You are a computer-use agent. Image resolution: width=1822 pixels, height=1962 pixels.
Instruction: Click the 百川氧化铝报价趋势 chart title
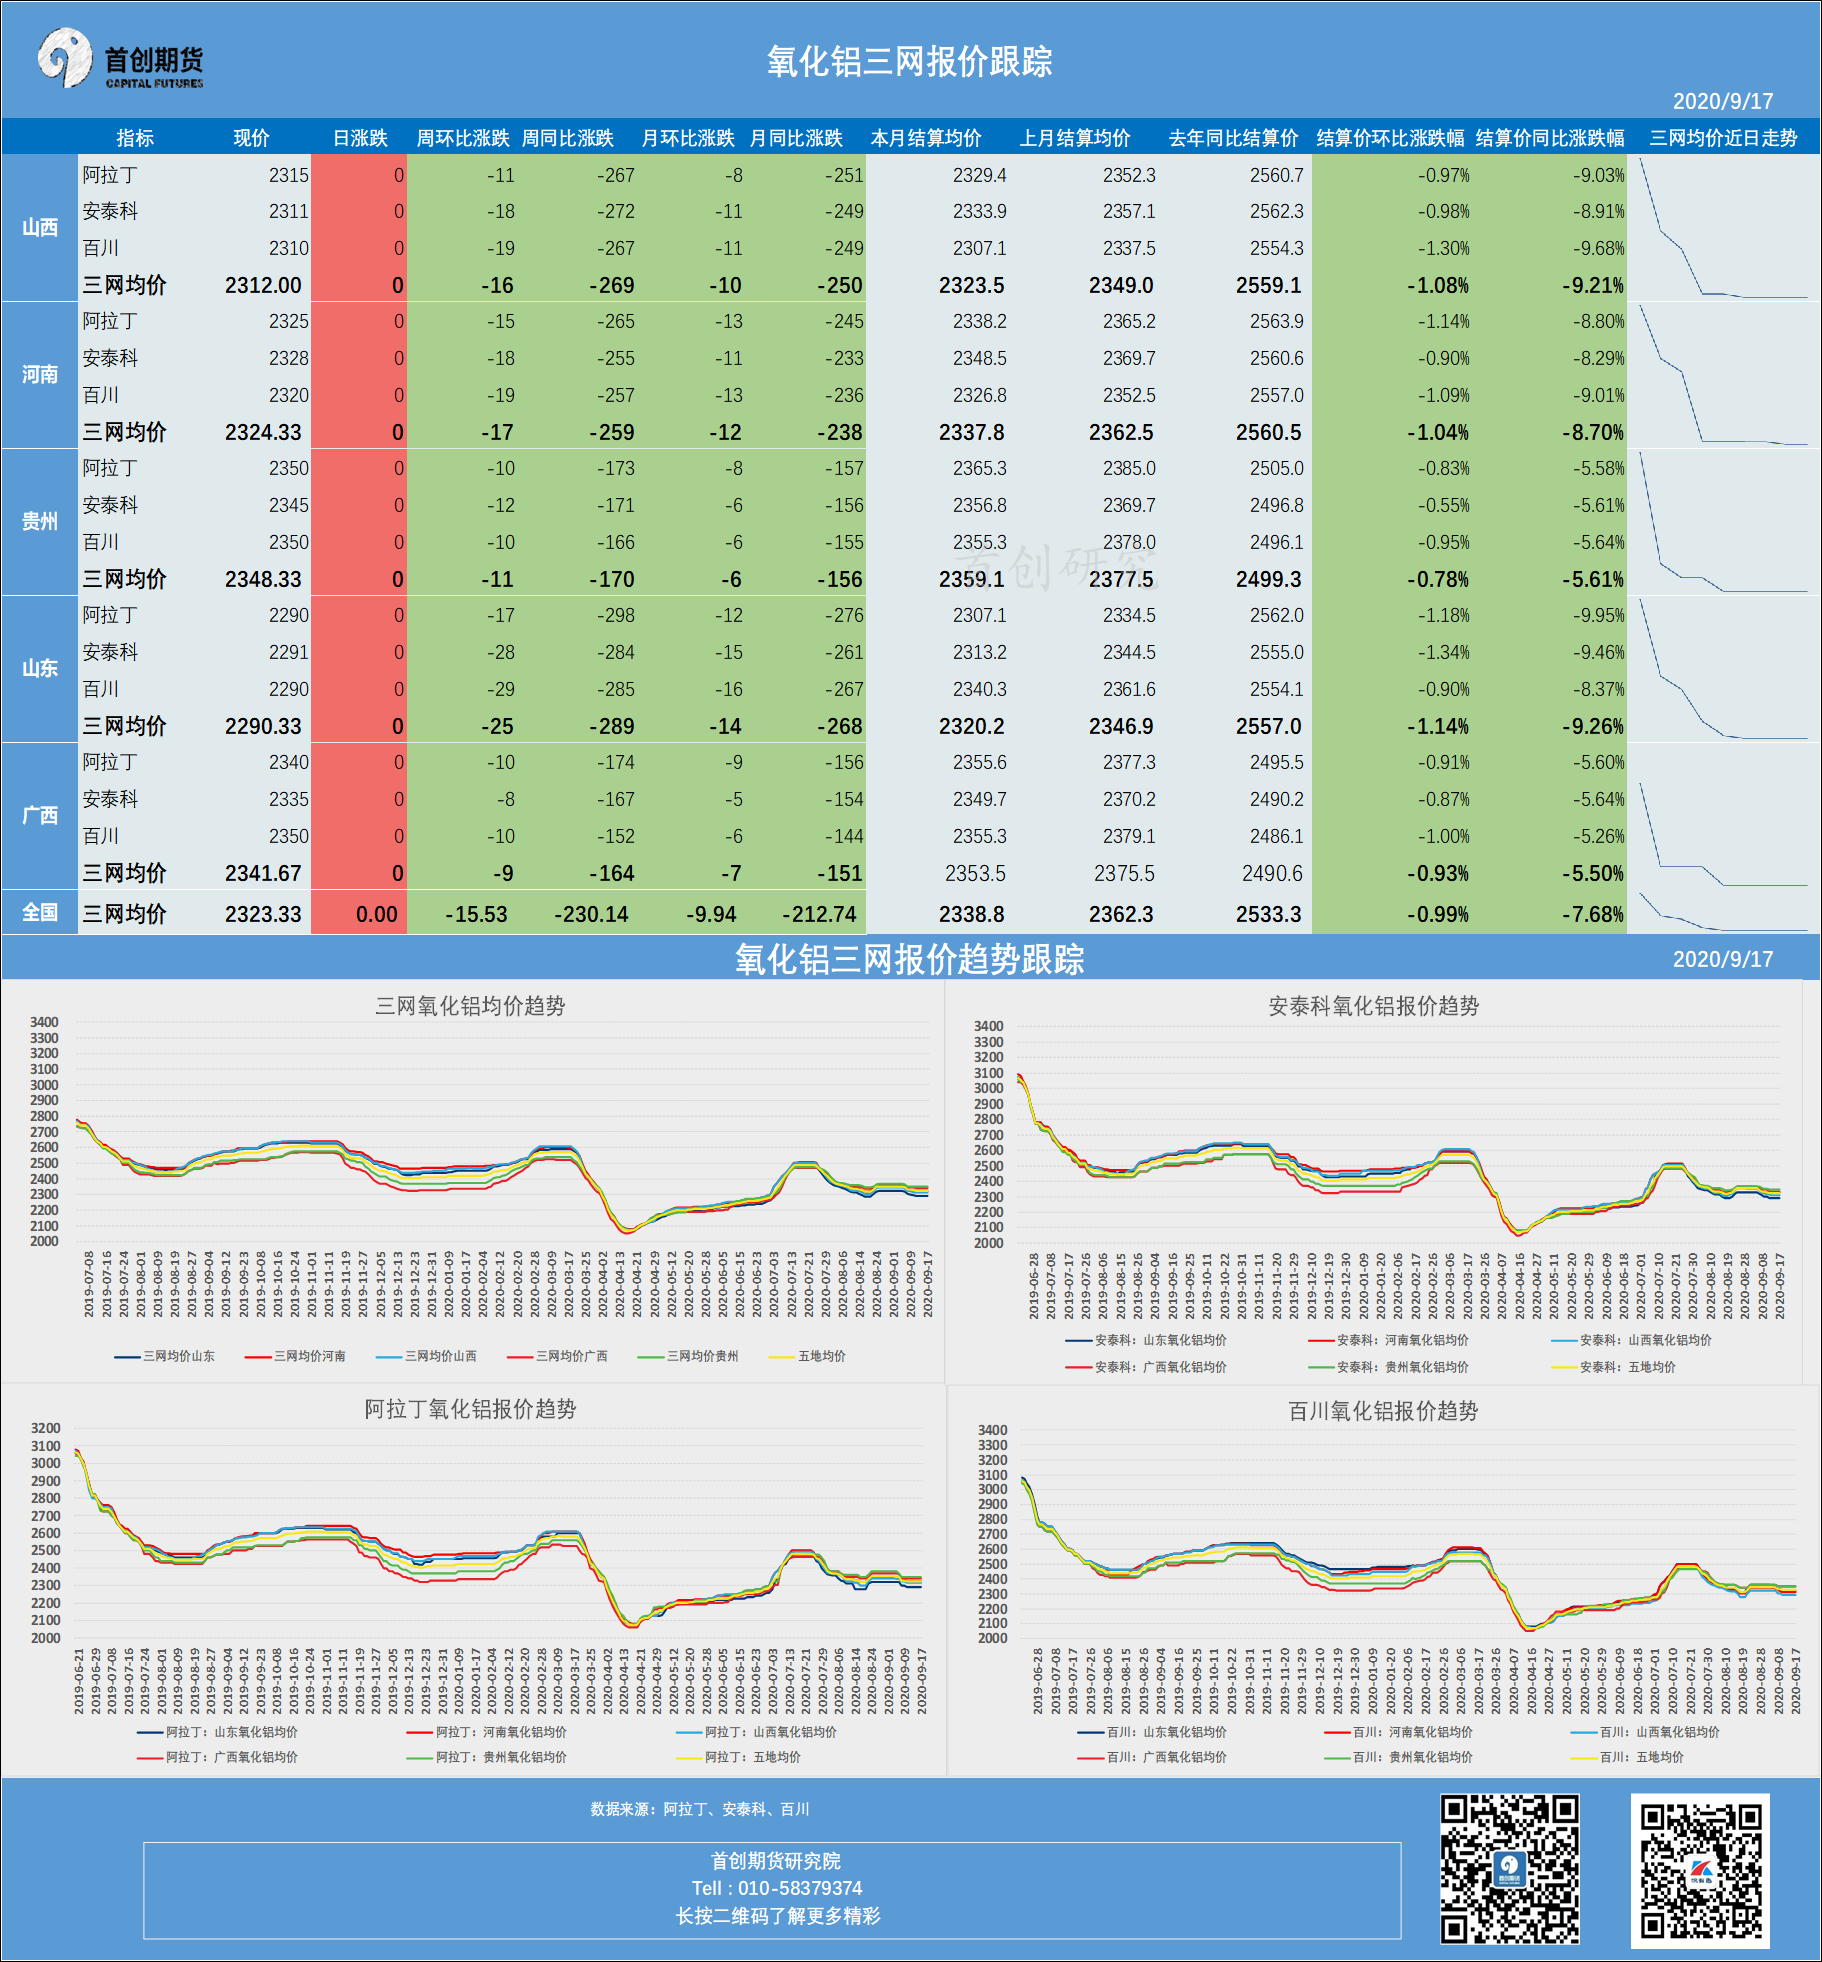click(x=1383, y=1411)
